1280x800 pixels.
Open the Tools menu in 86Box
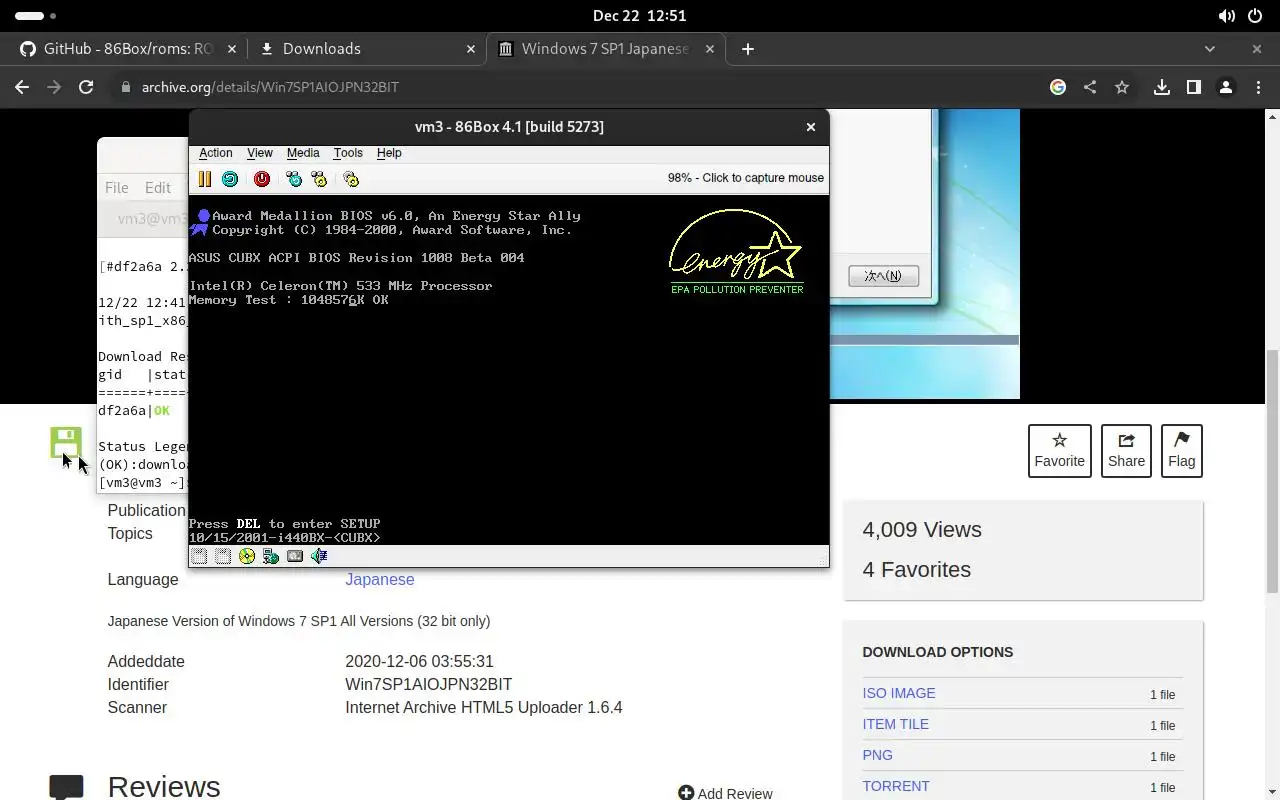[348, 153]
